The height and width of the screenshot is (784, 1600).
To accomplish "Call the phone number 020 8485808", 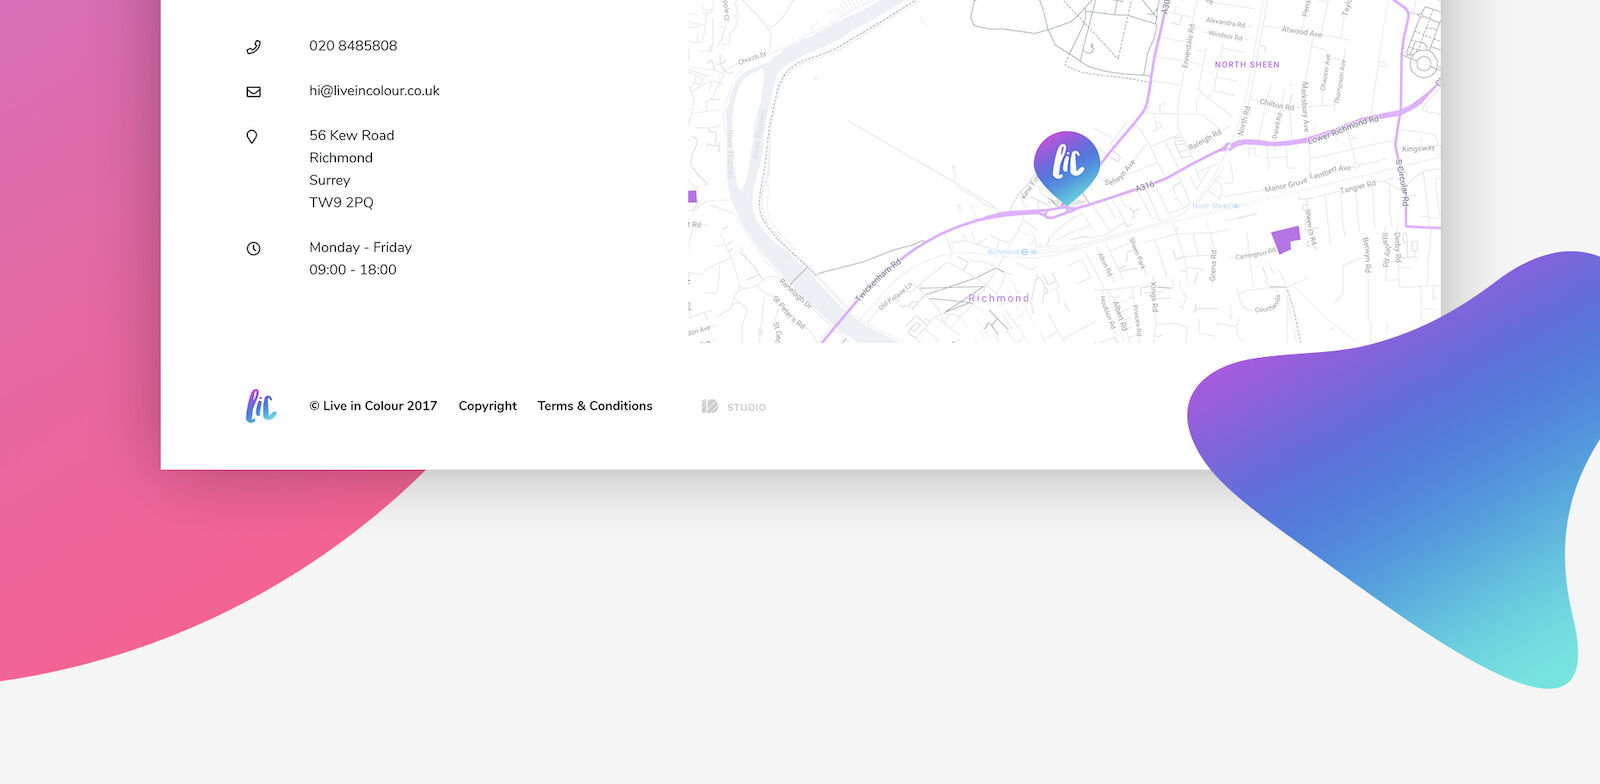I will (353, 46).
